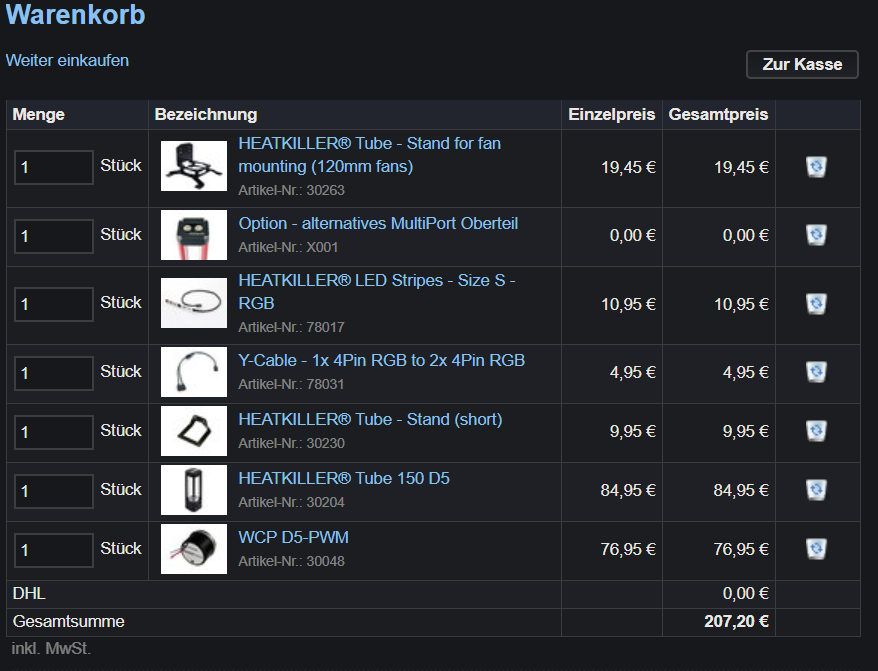Remove HEATKILLER LED Stripes from cart
This screenshot has width=878, height=671.
point(816,304)
